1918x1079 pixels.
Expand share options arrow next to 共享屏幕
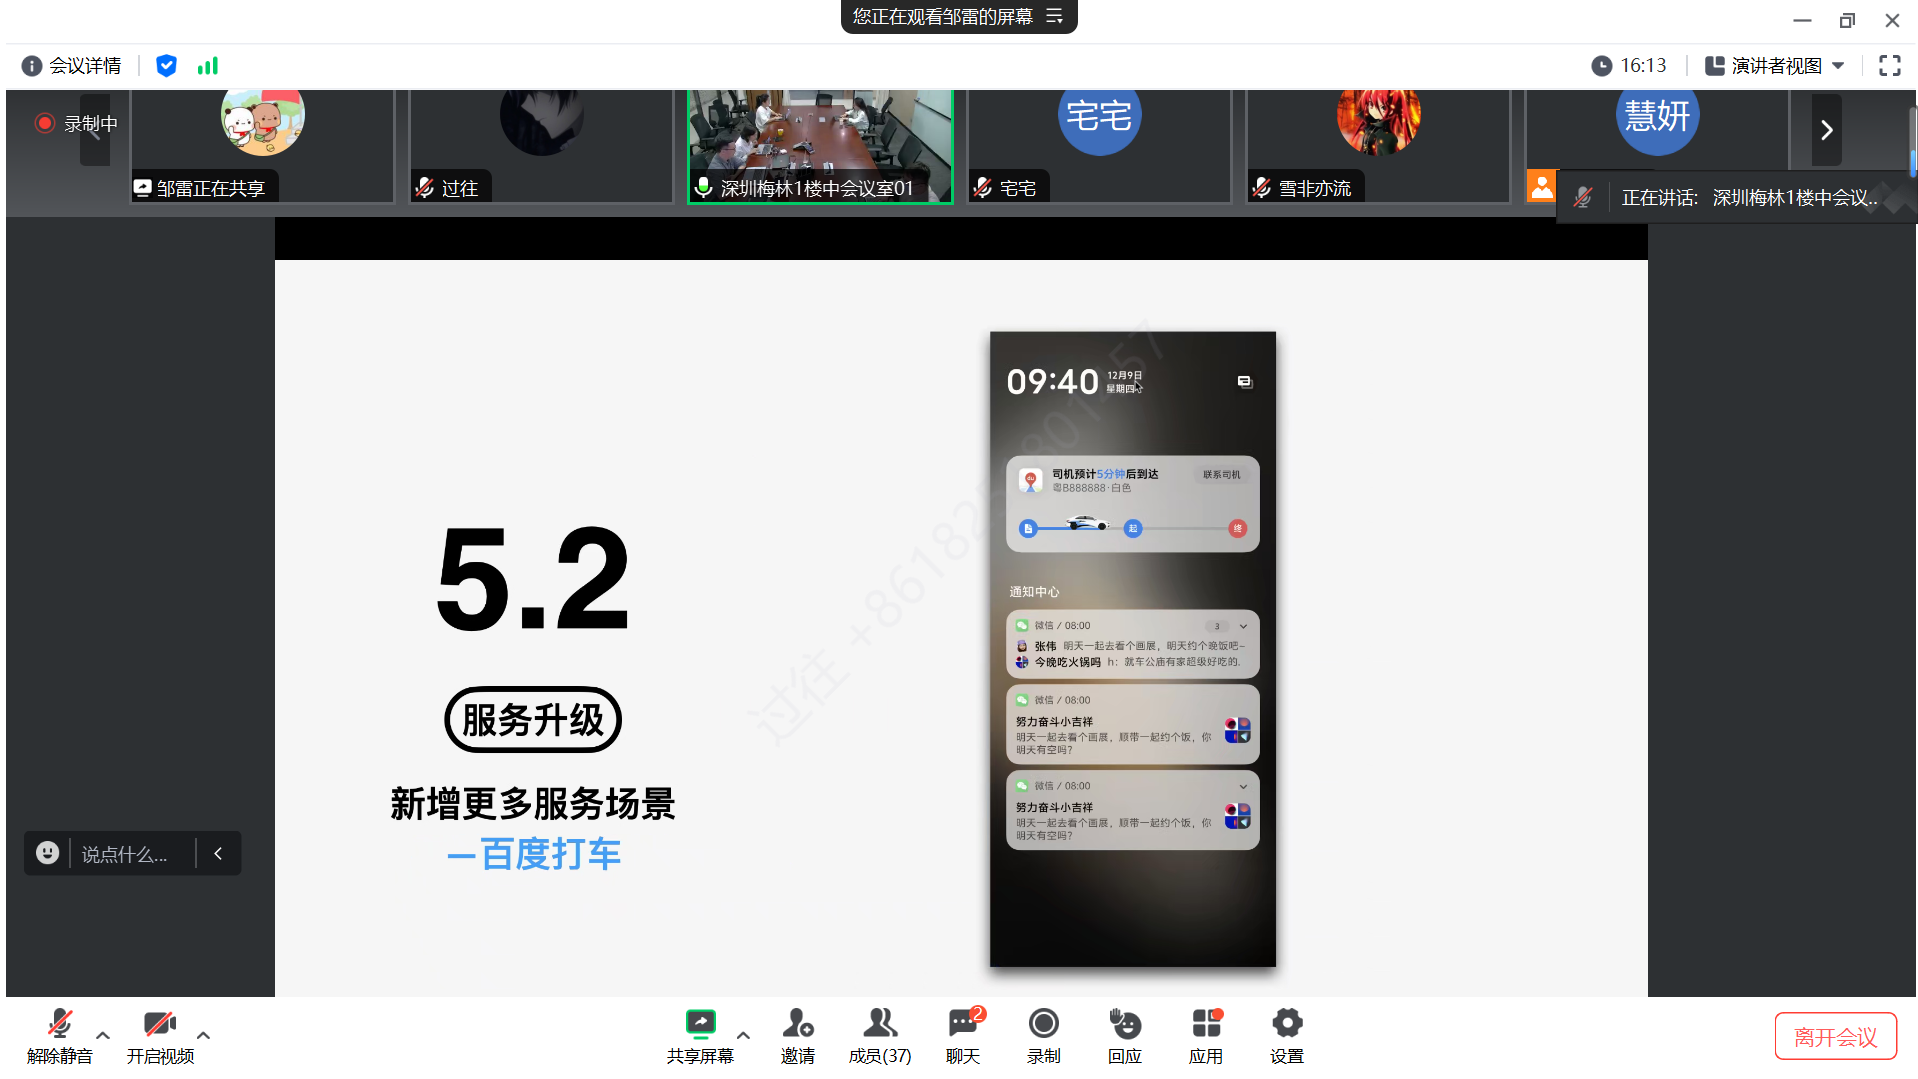tap(743, 1036)
